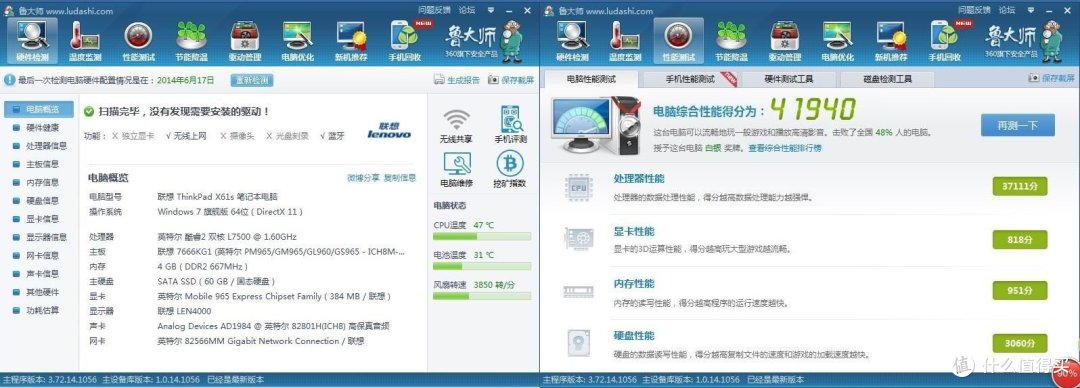1080x388 pixels.
Task: Switch to the 手机性能测试 tab
Action: (x=689, y=79)
